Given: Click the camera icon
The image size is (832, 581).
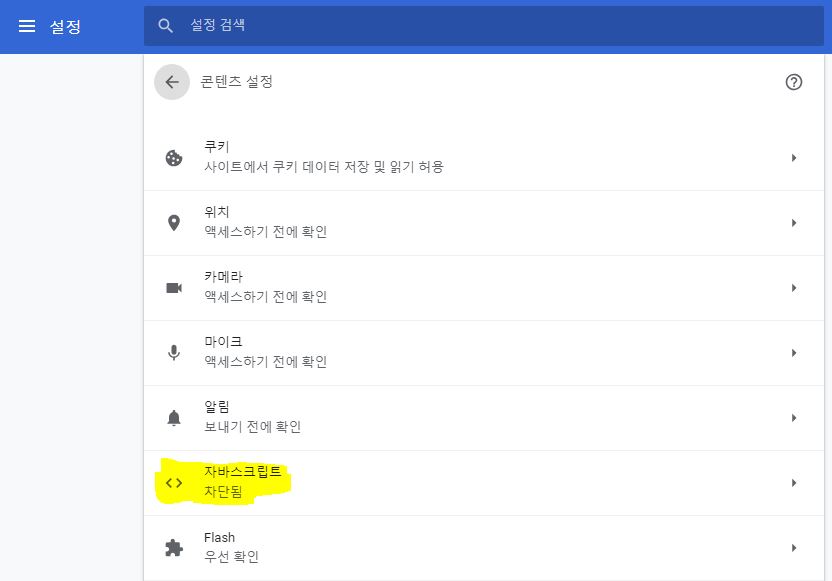Looking at the screenshot, I should point(174,288).
